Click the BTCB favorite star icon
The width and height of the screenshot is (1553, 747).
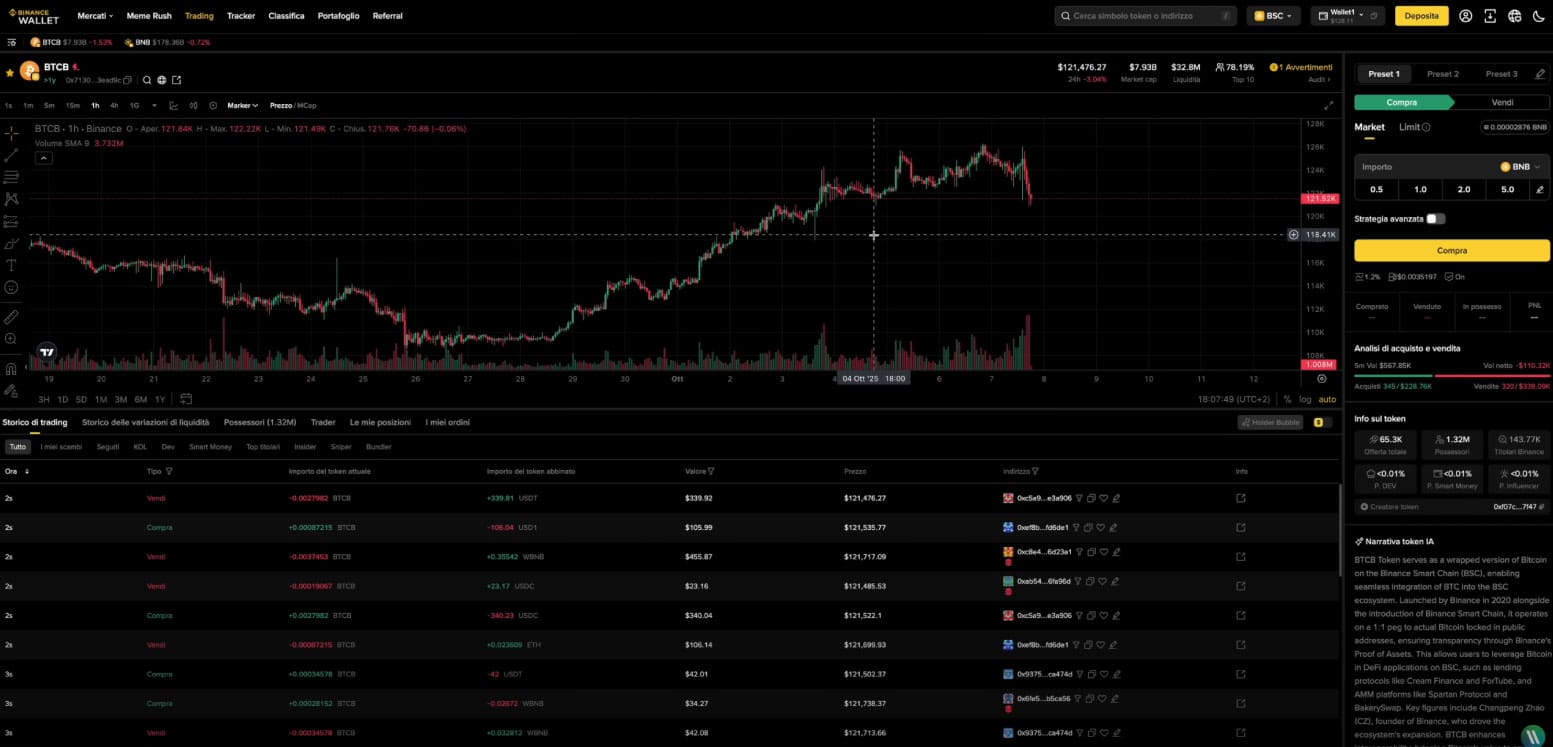pyautogui.click(x=10, y=73)
